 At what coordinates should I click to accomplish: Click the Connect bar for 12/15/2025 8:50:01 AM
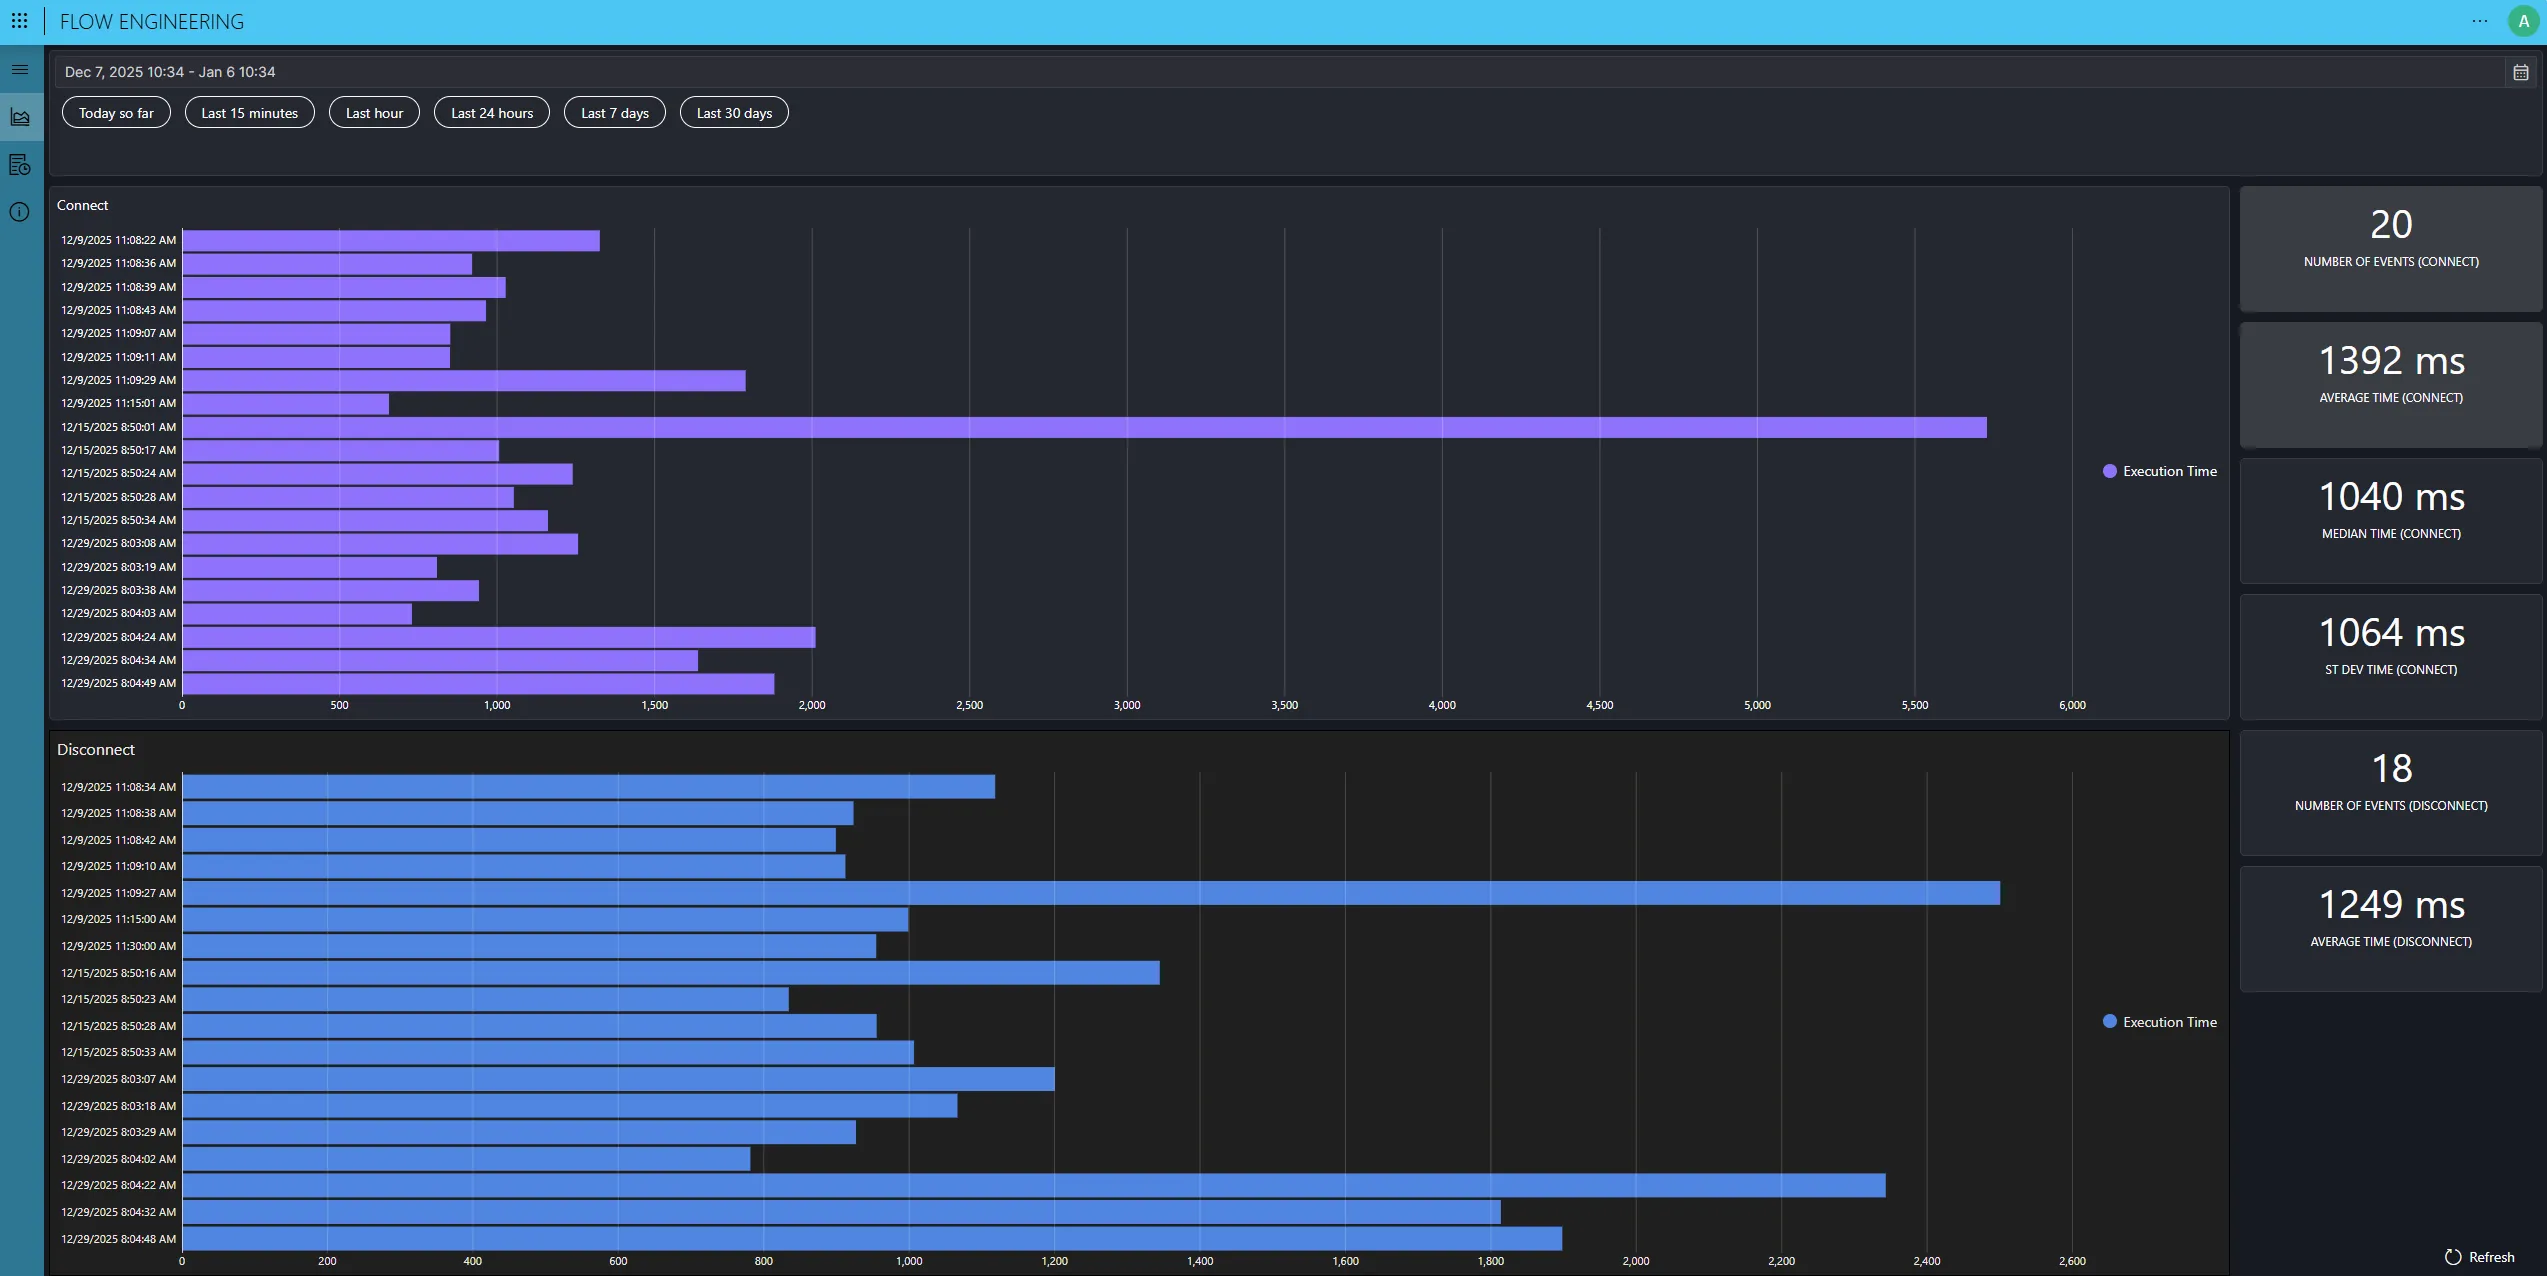point(1084,427)
